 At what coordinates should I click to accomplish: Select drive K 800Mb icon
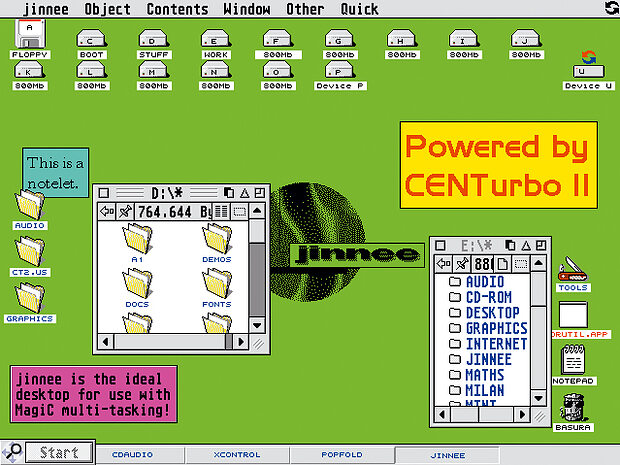coord(30,70)
